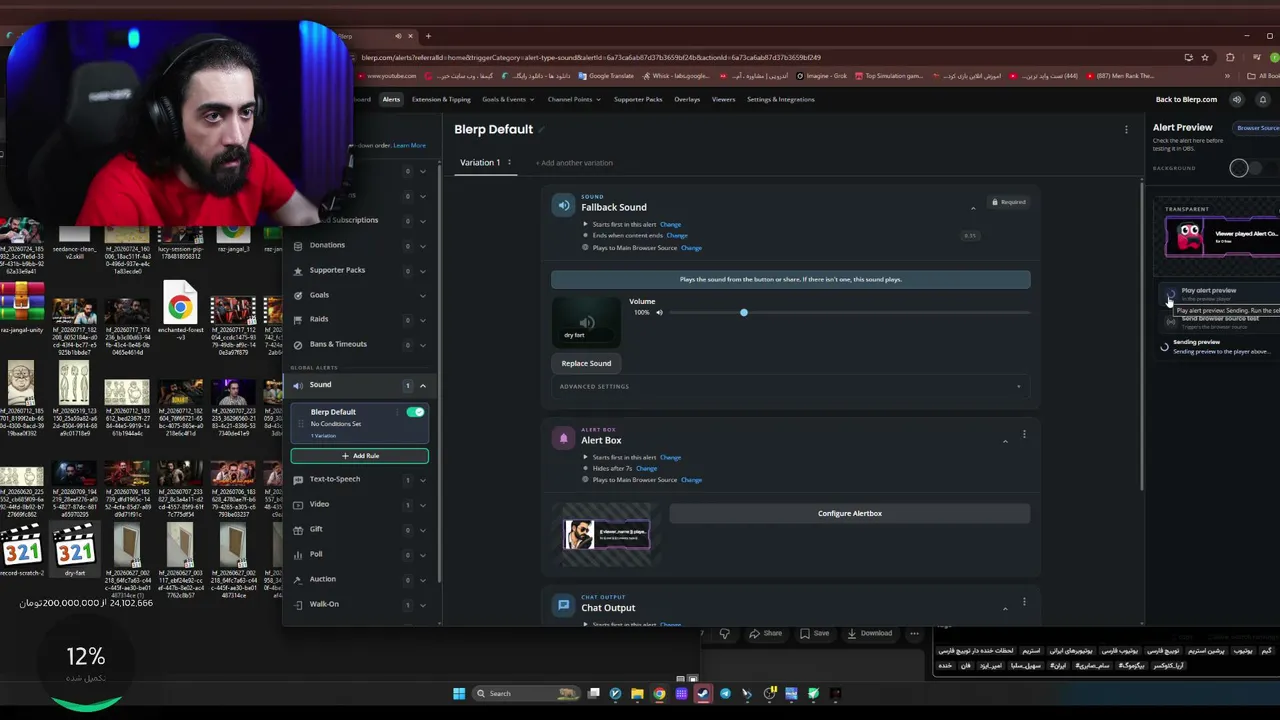The width and height of the screenshot is (1280, 720).
Task: Open Blerp notifications bell
Action: 1262,100
